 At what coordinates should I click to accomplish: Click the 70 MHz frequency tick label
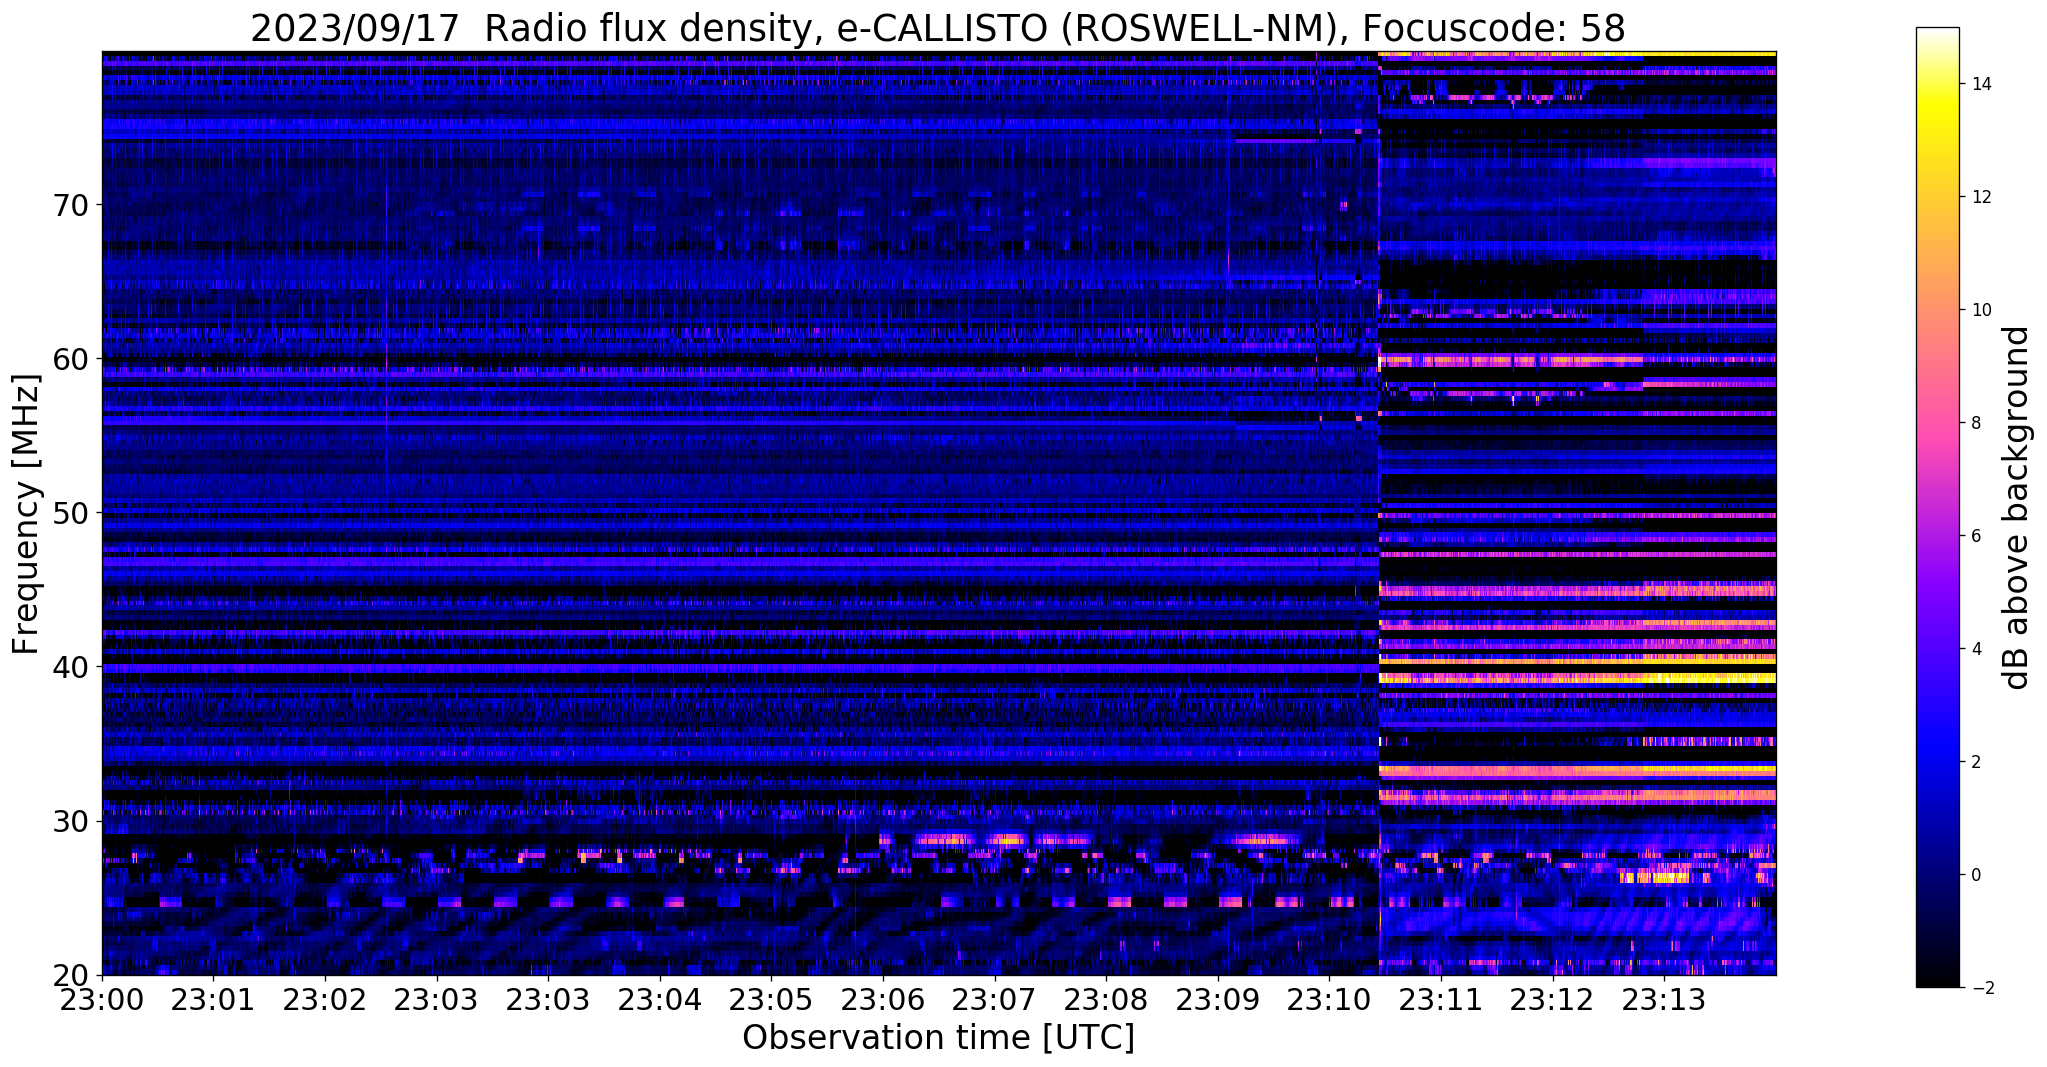(x=69, y=205)
